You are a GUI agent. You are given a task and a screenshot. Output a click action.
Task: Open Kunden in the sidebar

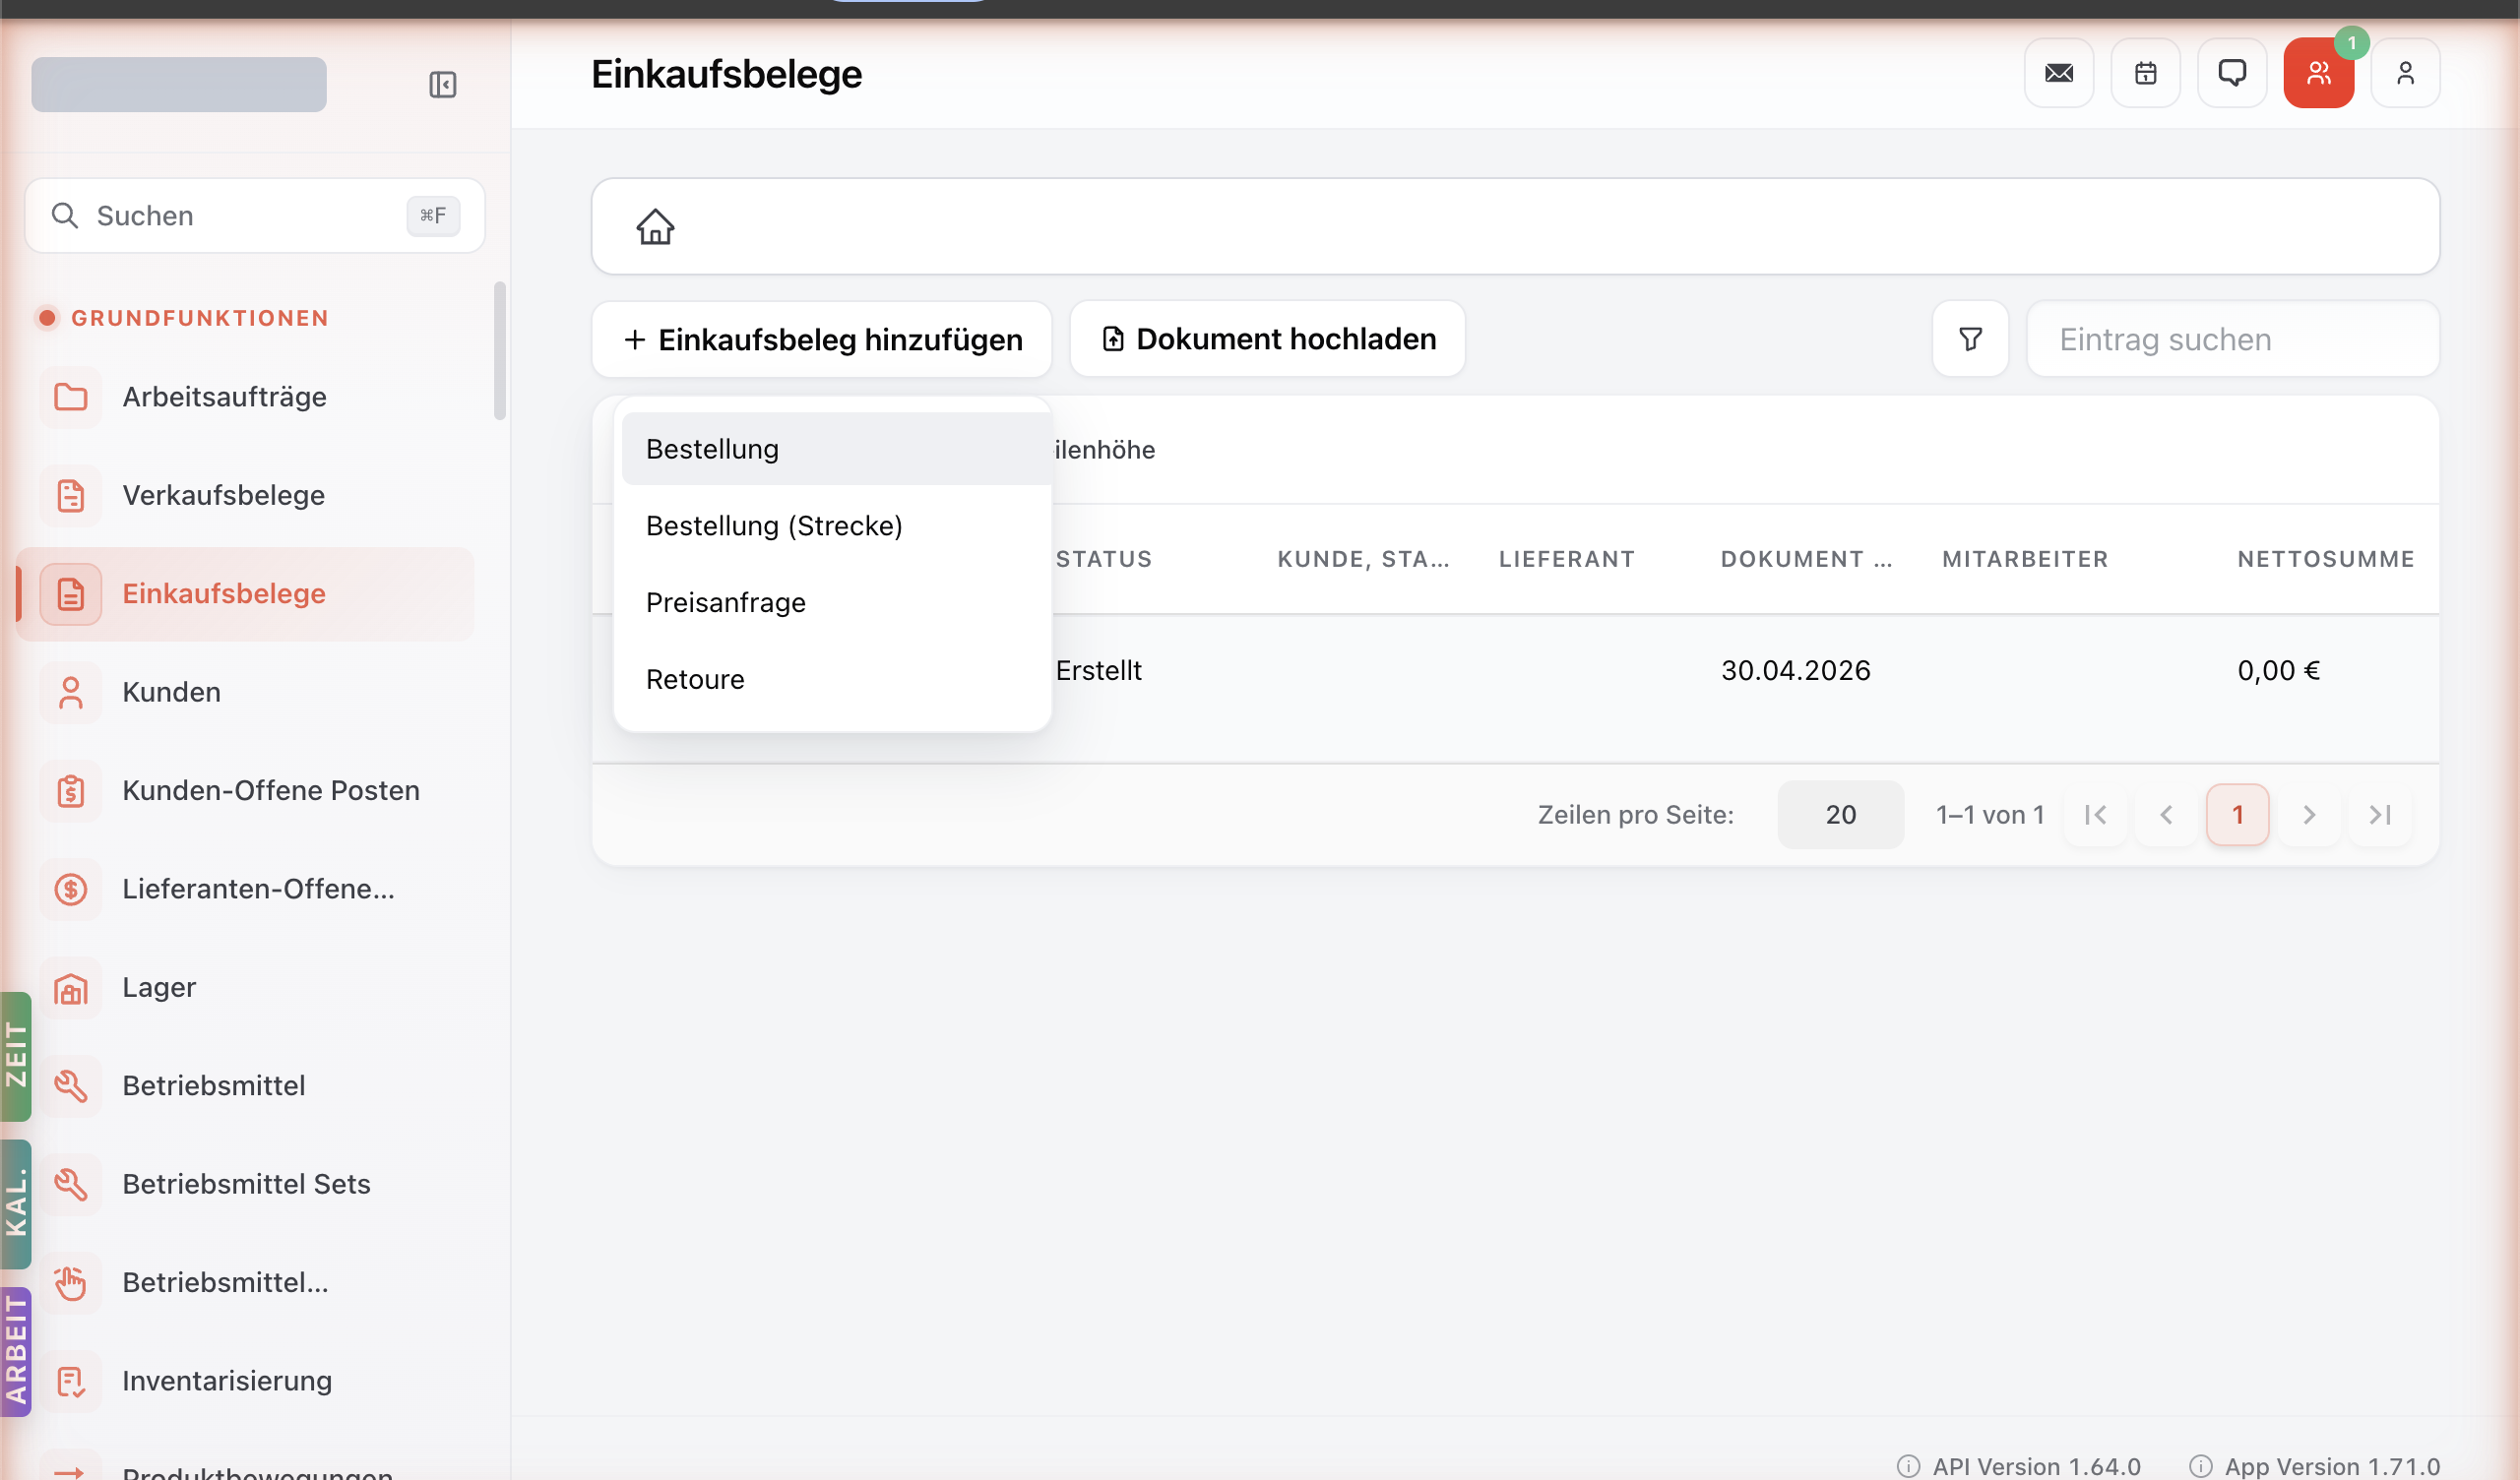pyautogui.click(x=246, y=692)
